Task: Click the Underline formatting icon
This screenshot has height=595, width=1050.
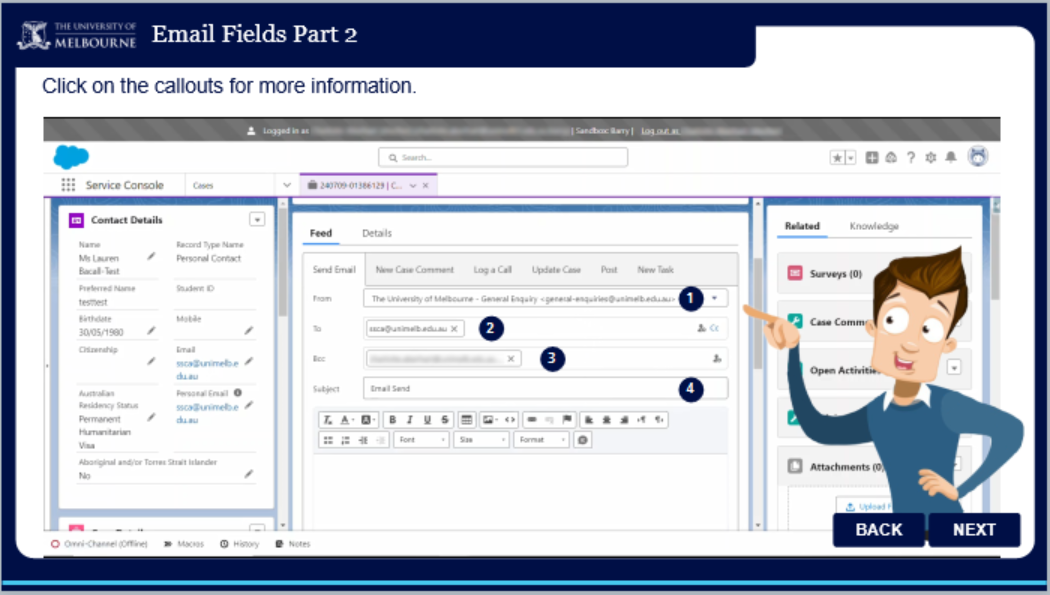Action: (x=427, y=420)
